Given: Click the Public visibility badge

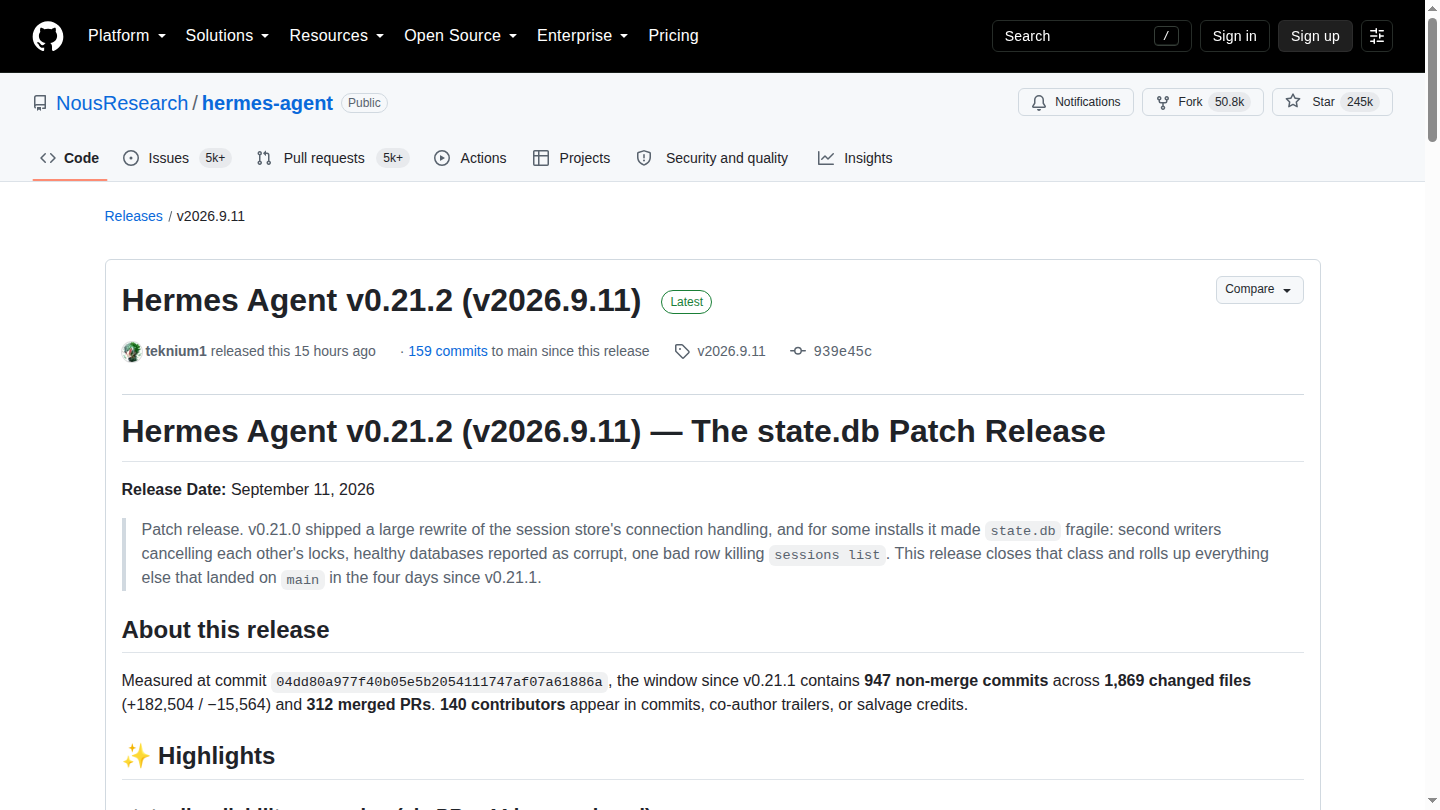Looking at the screenshot, I should click(x=364, y=103).
